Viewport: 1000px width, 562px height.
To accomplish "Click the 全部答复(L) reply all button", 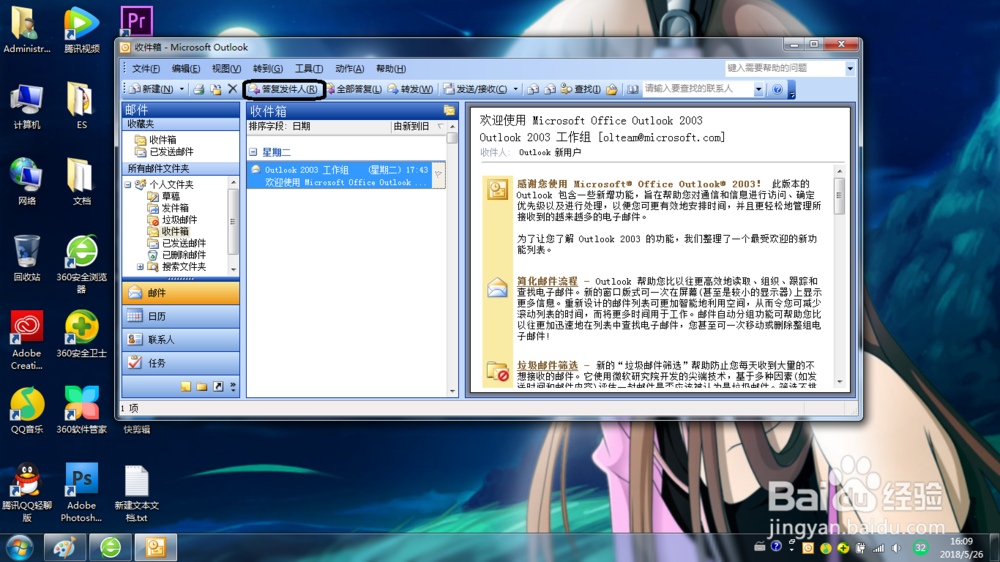I will (x=354, y=89).
